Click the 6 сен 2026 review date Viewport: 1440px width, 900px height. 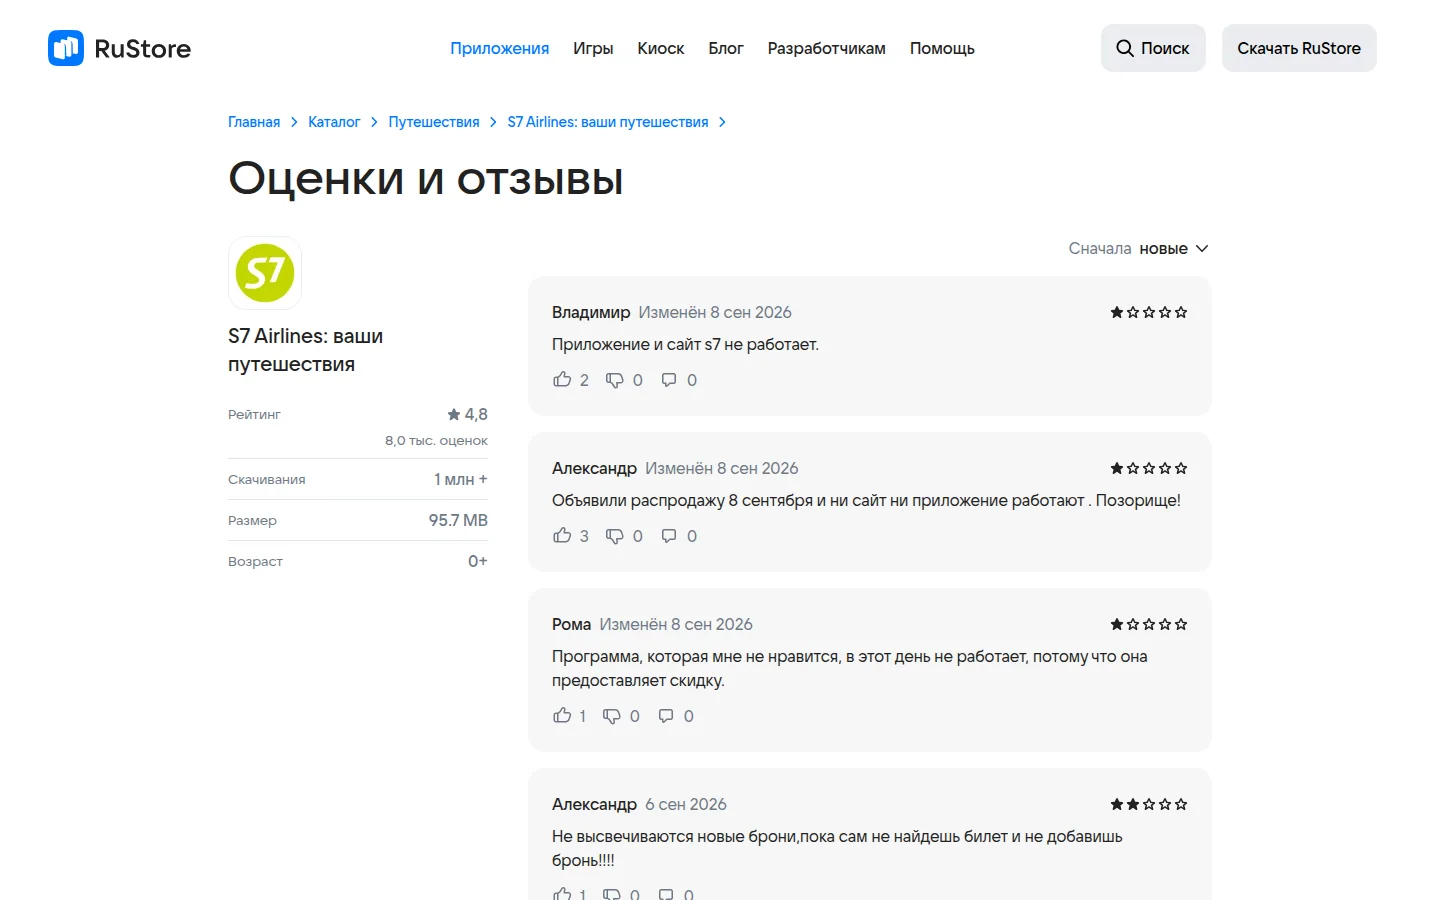(686, 804)
